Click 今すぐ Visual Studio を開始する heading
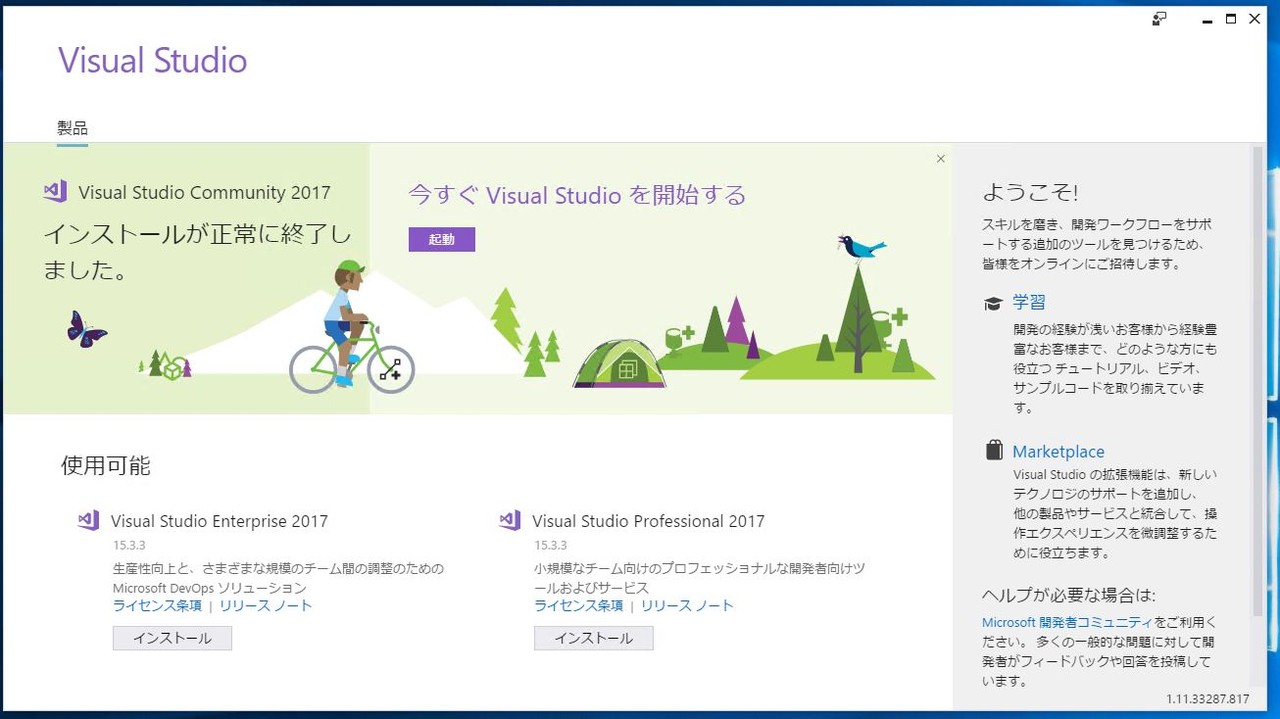The image size is (1280, 719). tap(577, 195)
